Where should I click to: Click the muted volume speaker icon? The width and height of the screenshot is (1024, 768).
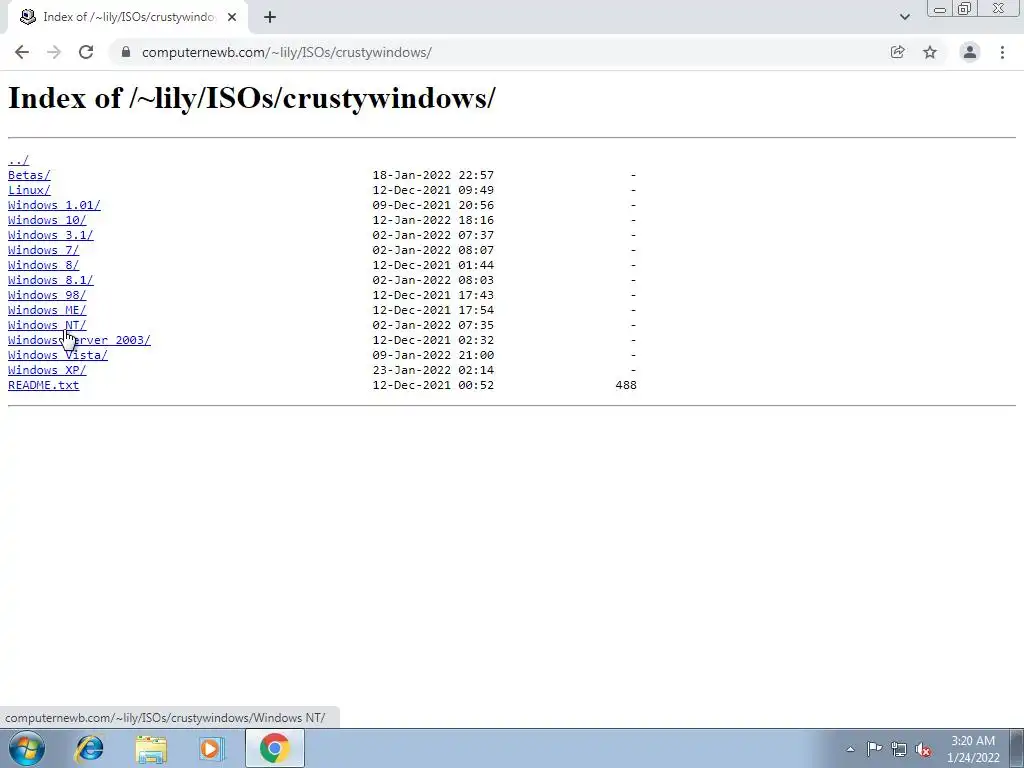coord(923,749)
